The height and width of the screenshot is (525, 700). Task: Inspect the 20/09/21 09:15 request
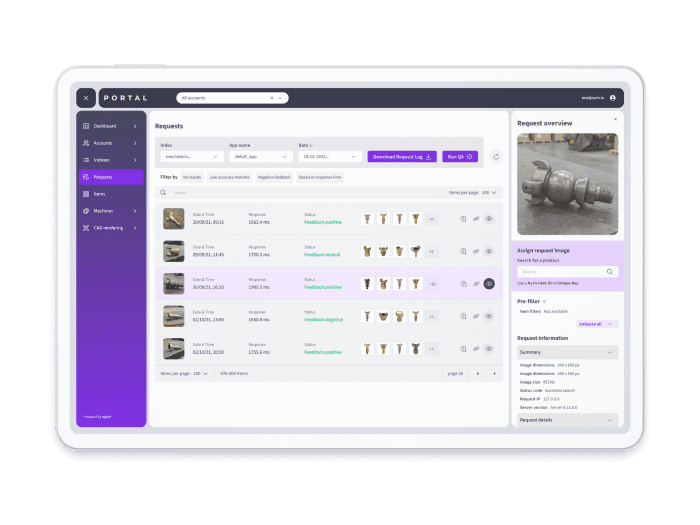pyautogui.click(x=463, y=219)
